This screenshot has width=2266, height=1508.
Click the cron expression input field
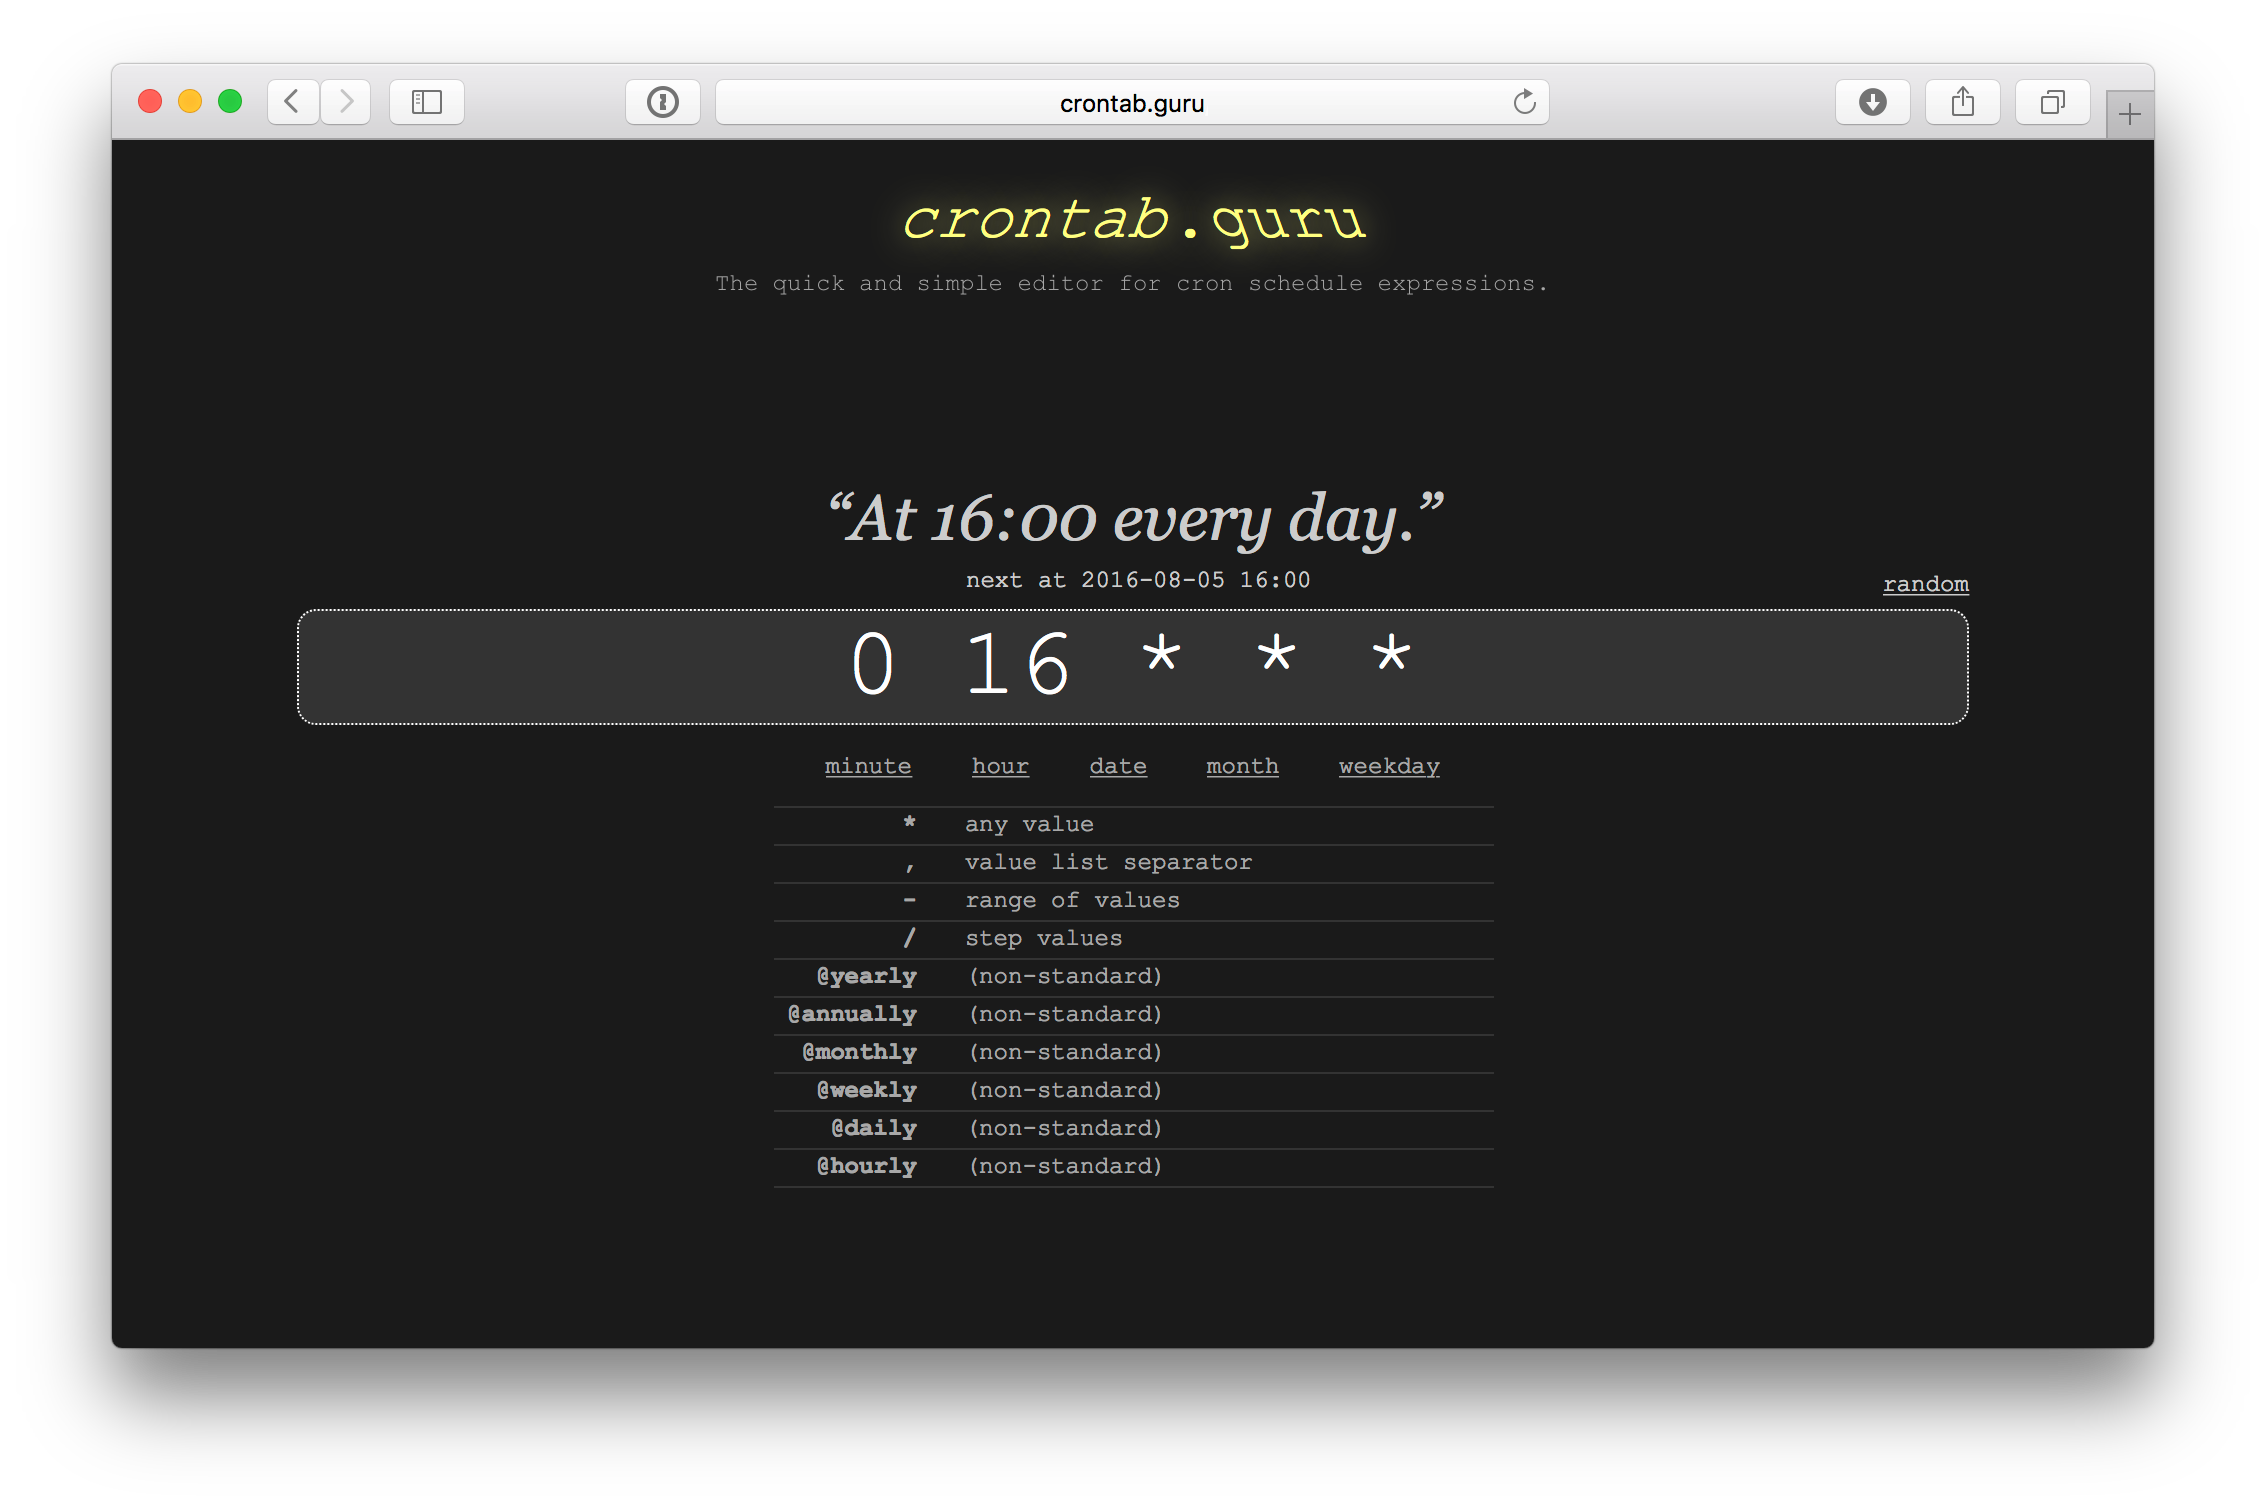(x=1133, y=667)
